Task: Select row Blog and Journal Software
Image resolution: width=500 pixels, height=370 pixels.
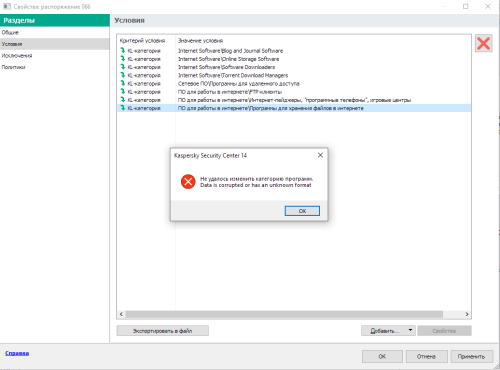Action: [294, 51]
